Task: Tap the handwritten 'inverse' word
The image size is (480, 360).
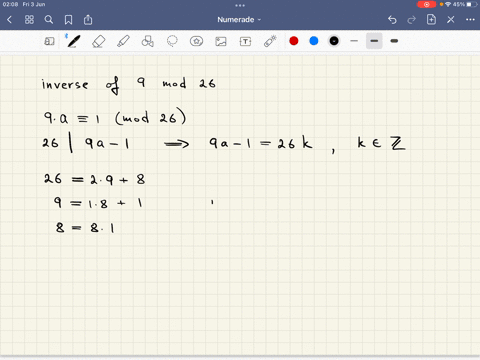Action: point(65,84)
